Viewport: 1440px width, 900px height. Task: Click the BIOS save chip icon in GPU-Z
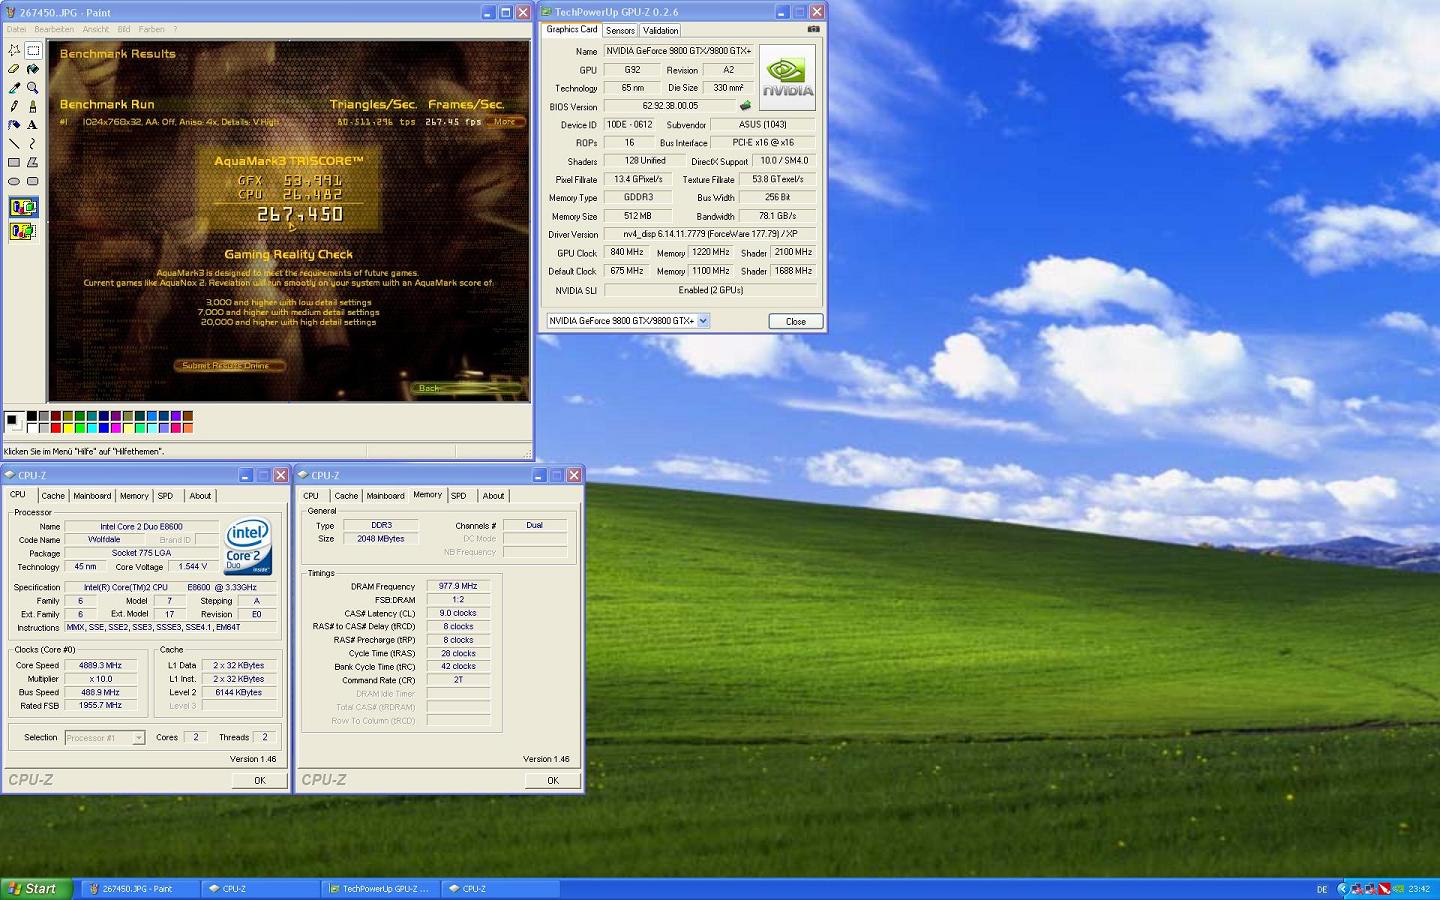click(x=745, y=105)
